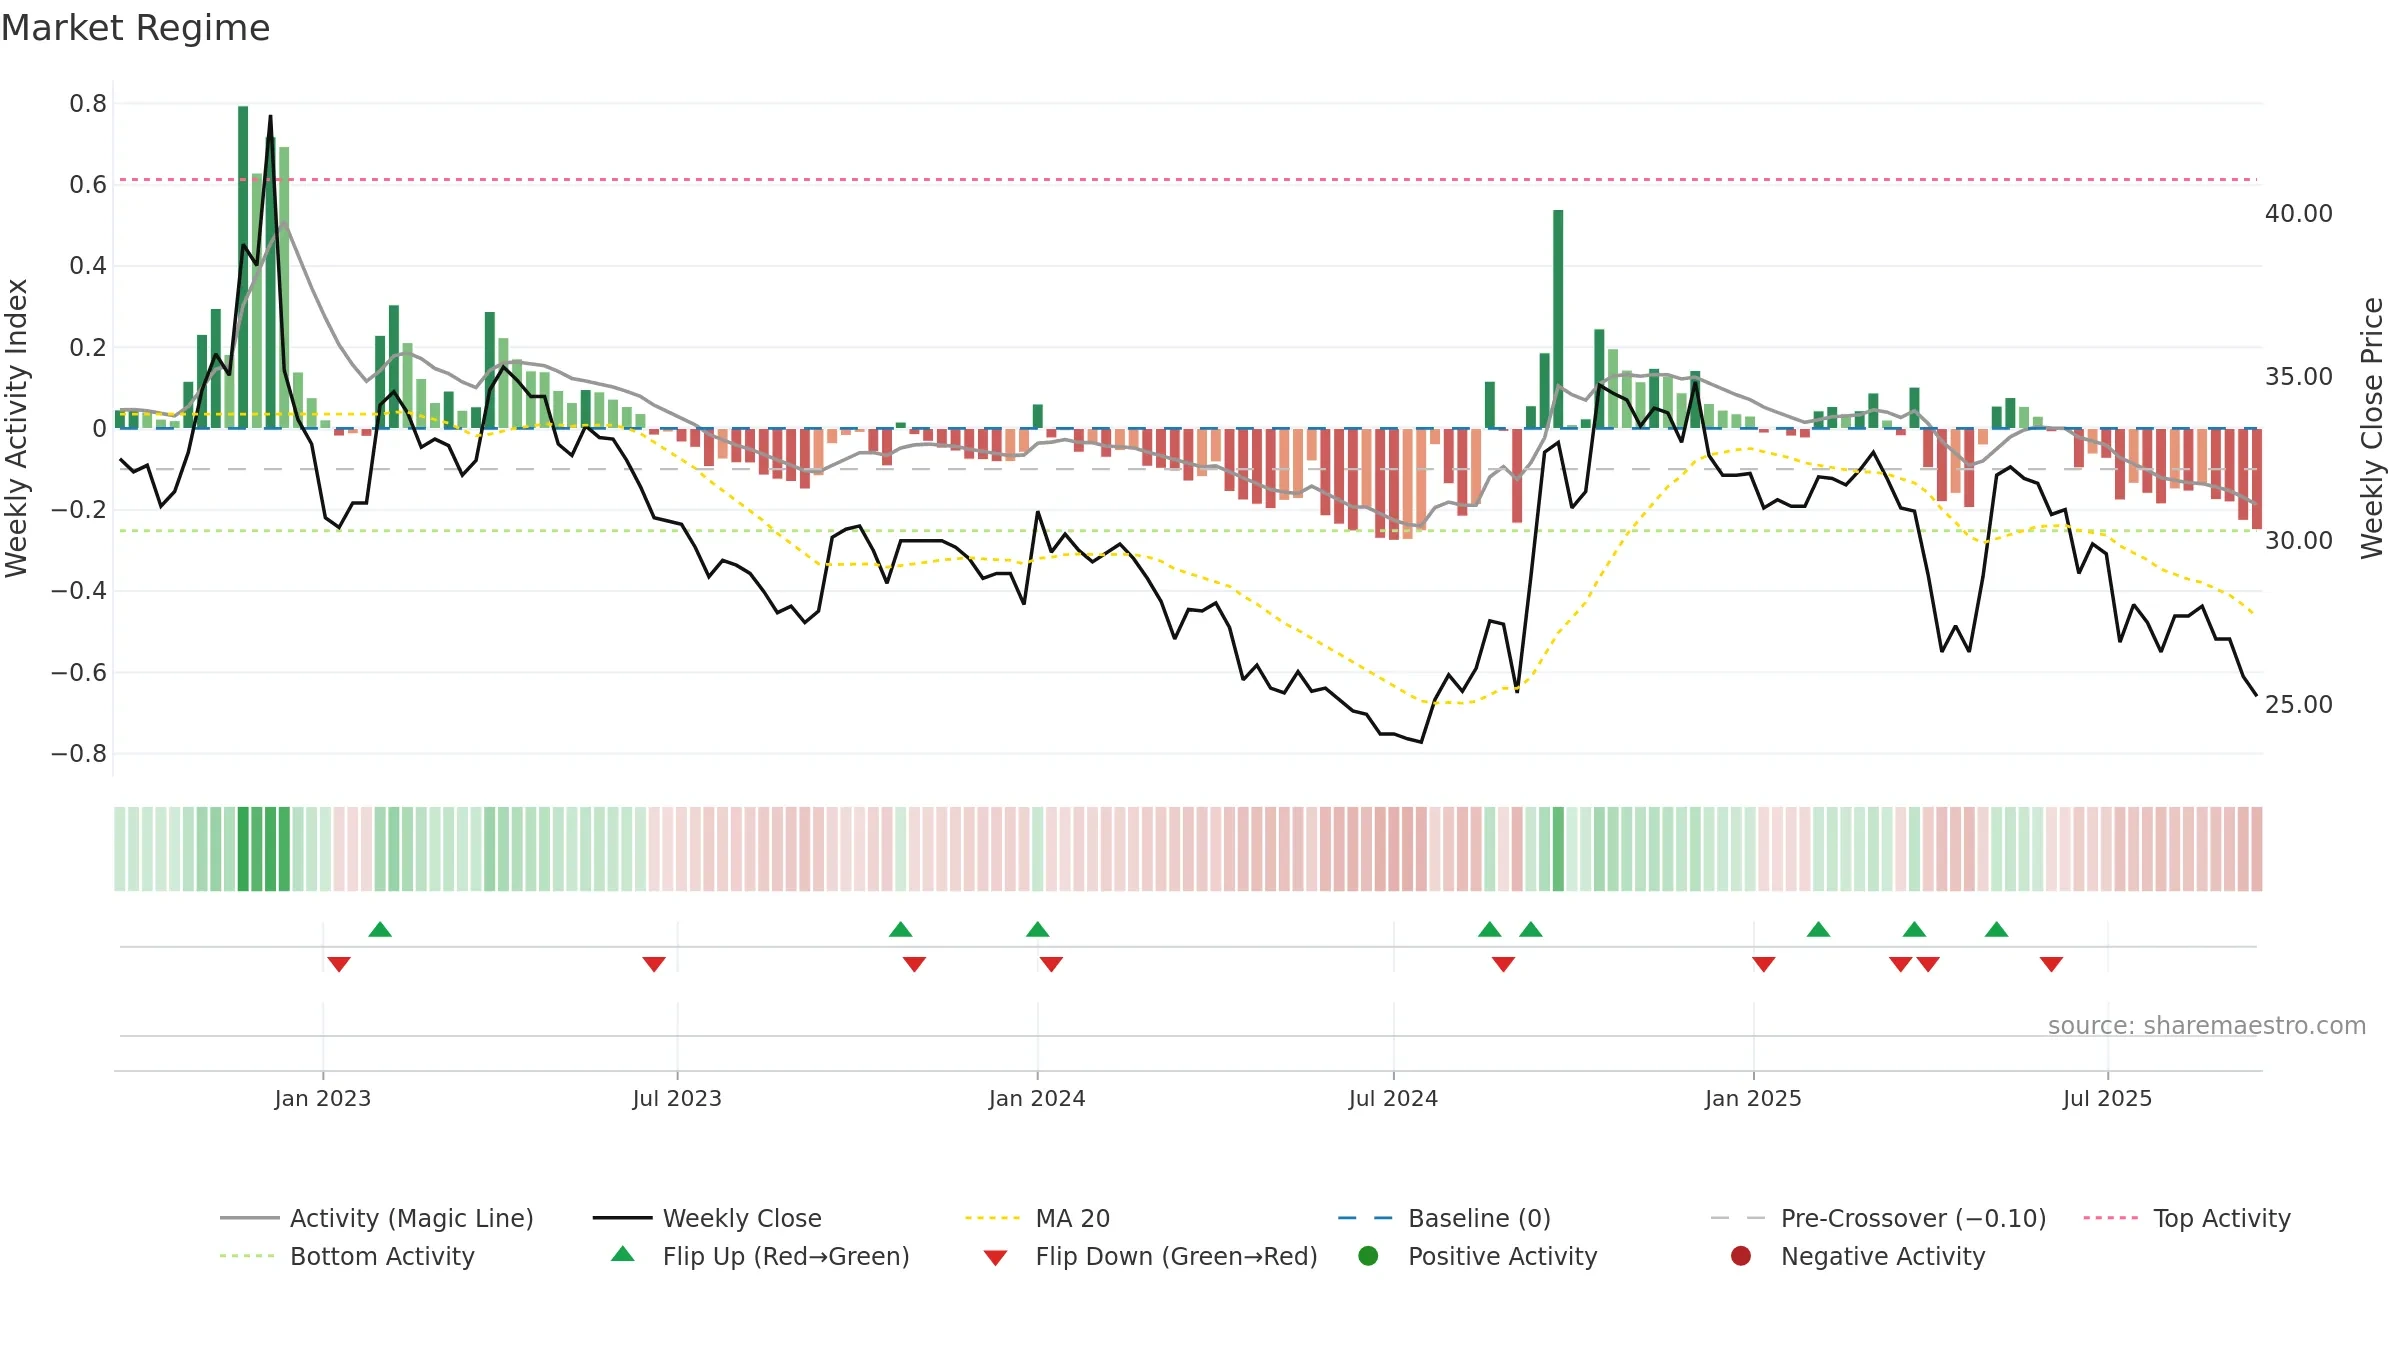Click the source: sharemaestro.com label
Screen dimensions: 2400x1350
click(2207, 1025)
